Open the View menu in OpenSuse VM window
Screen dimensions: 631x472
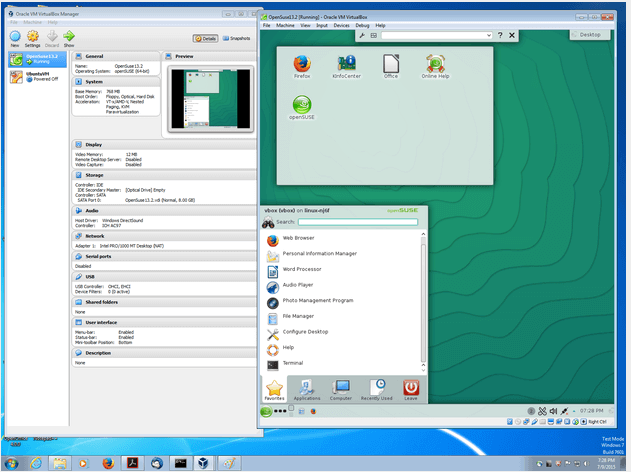(305, 25)
